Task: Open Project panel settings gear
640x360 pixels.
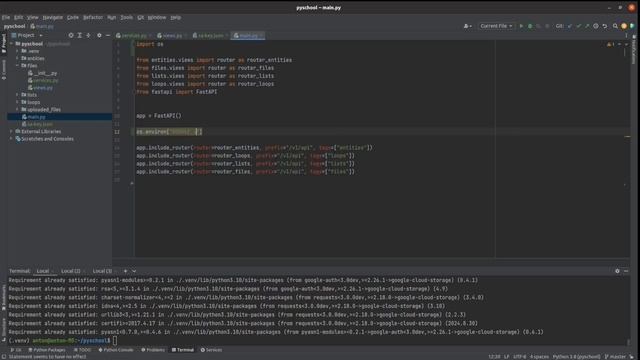Action: 99,36
